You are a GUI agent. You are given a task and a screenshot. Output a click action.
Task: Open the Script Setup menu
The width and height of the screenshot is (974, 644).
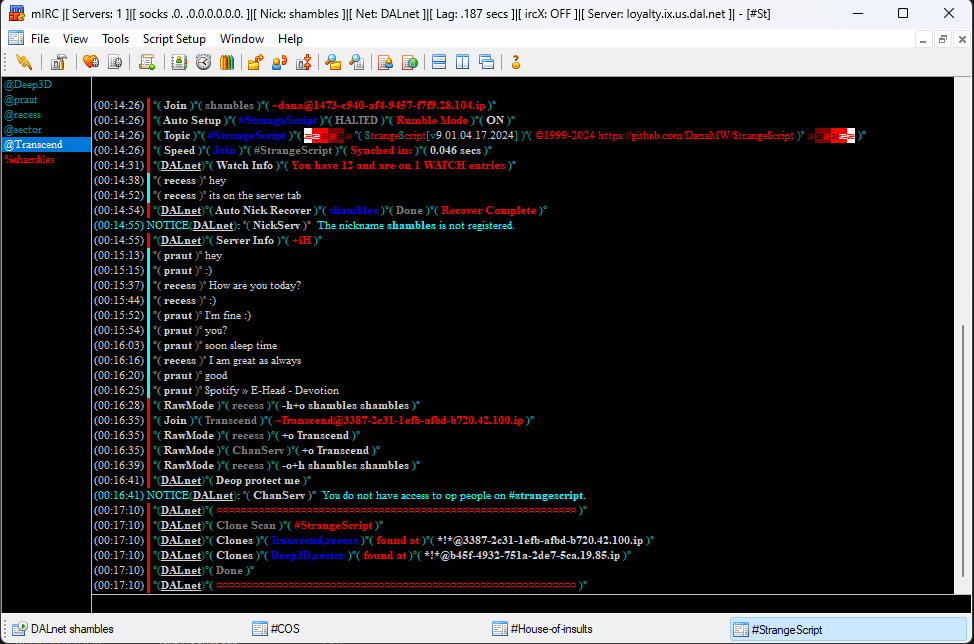click(174, 39)
